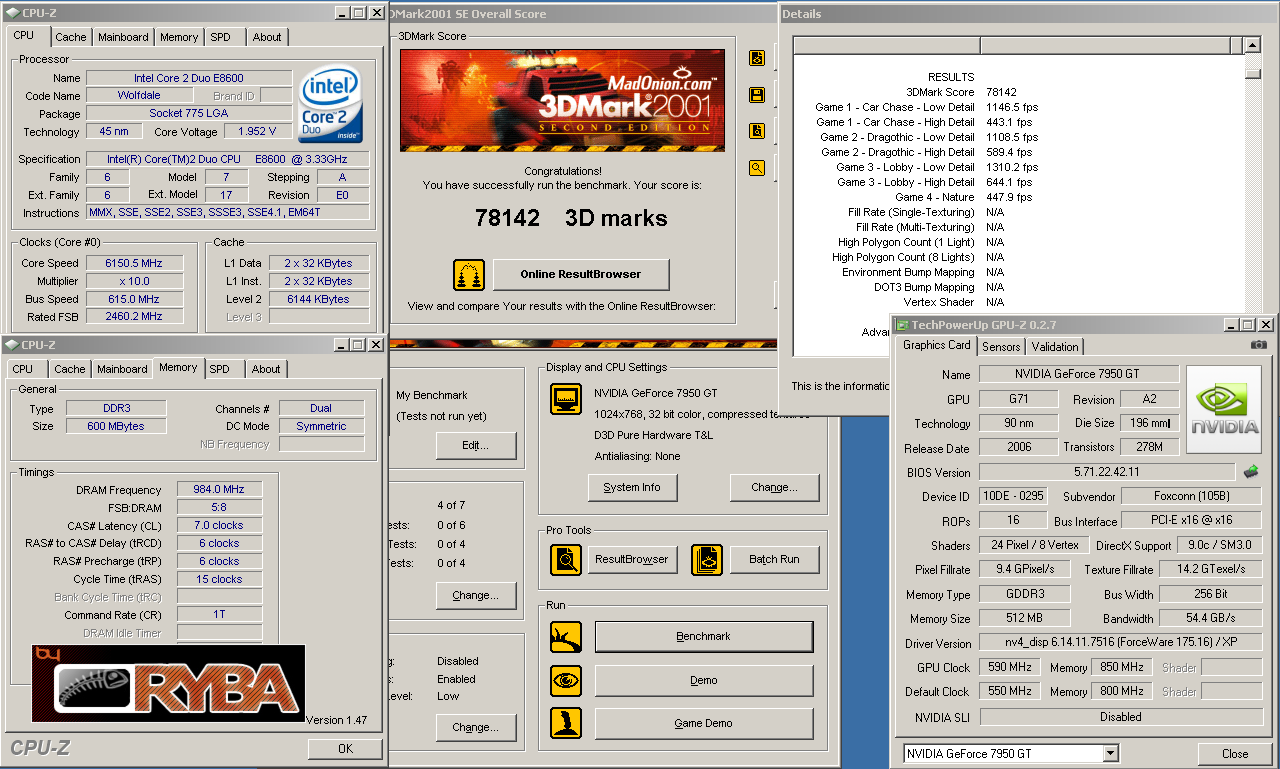Screen dimensions: 1280x769
Task: Click the processor Name field Intel Core 2 Duo E8600
Action: [x=189, y=78]
